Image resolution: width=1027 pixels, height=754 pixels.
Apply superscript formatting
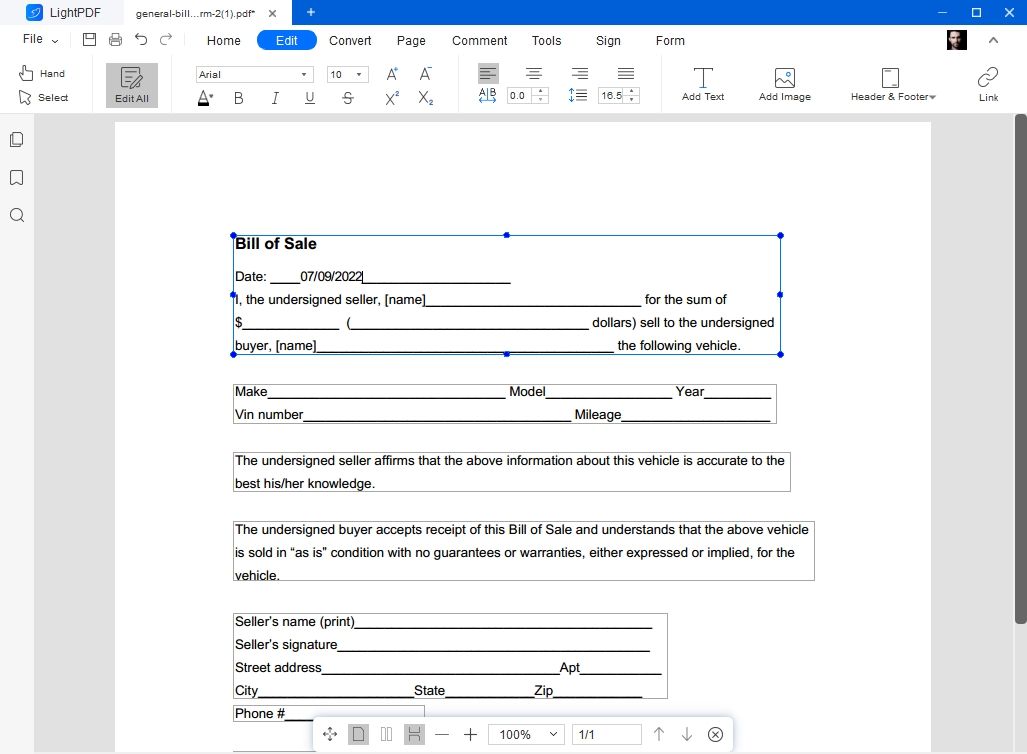[392, 98]
